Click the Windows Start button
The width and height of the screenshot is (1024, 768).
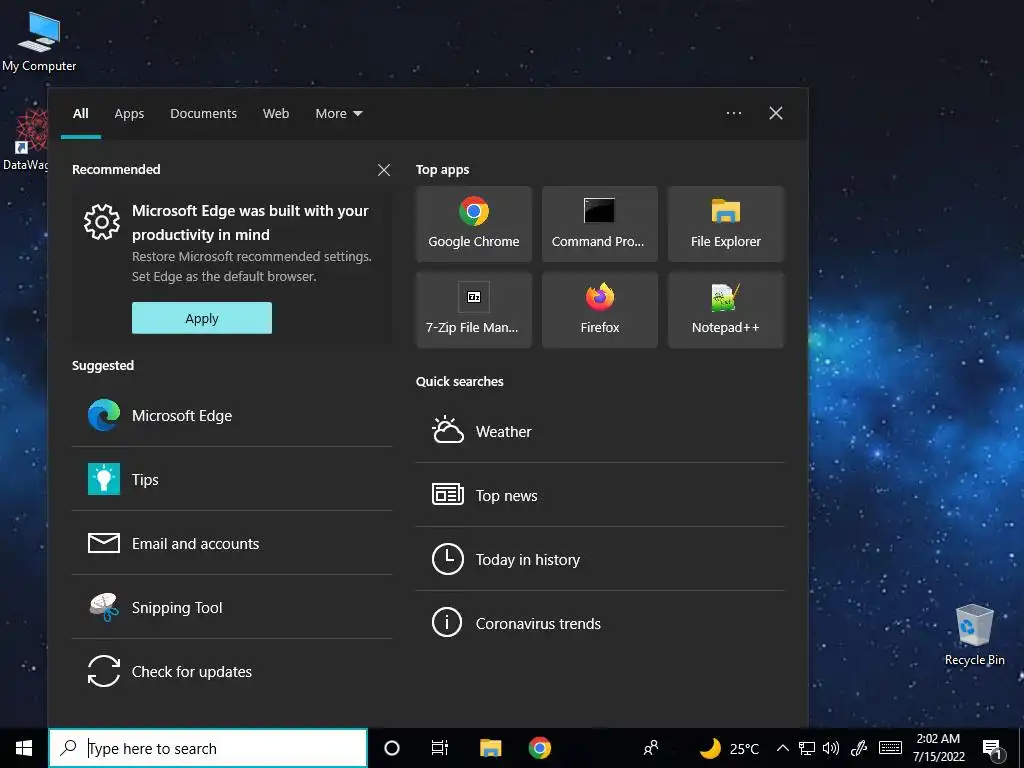[x=24, y=748]
